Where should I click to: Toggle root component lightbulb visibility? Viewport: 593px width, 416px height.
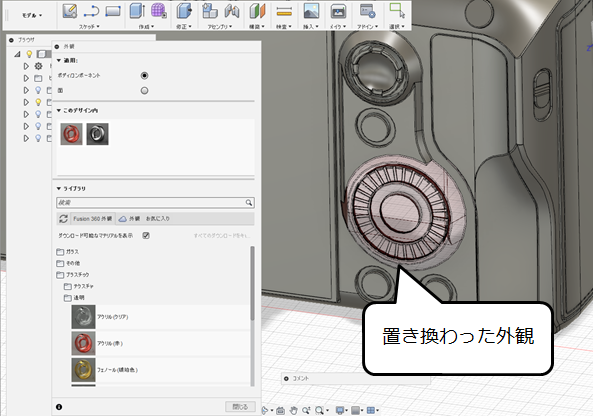29,54
